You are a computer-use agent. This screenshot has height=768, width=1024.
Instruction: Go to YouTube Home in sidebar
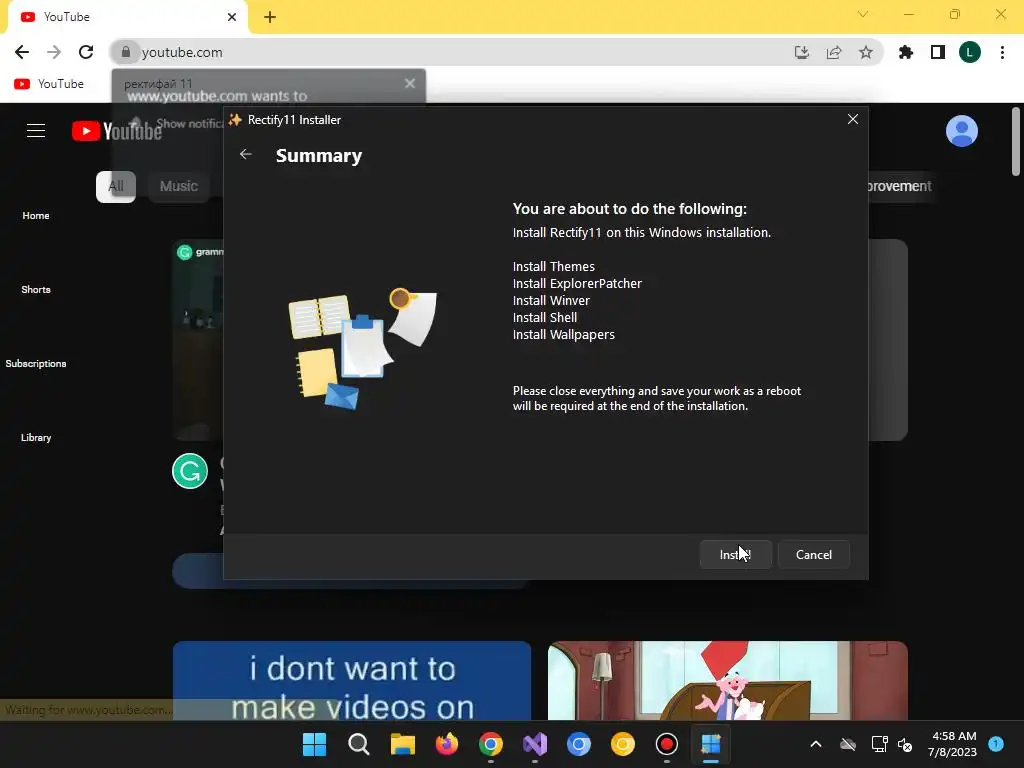point(36,216)
